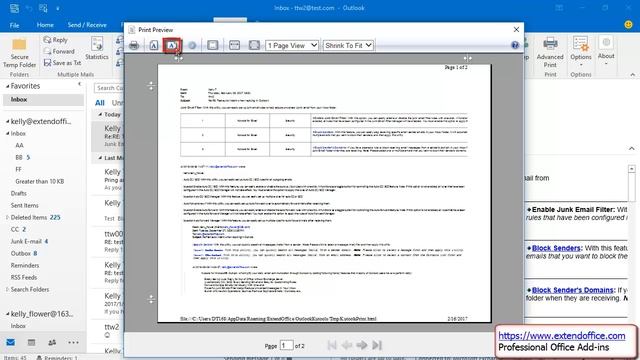640x360 pixels.
Task: Click the Block Sender's Domains link
Action: point(572,290)
